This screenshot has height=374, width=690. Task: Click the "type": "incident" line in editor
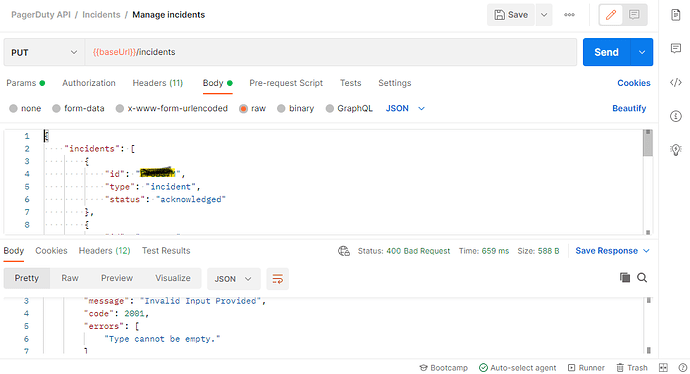pos(152,187)
